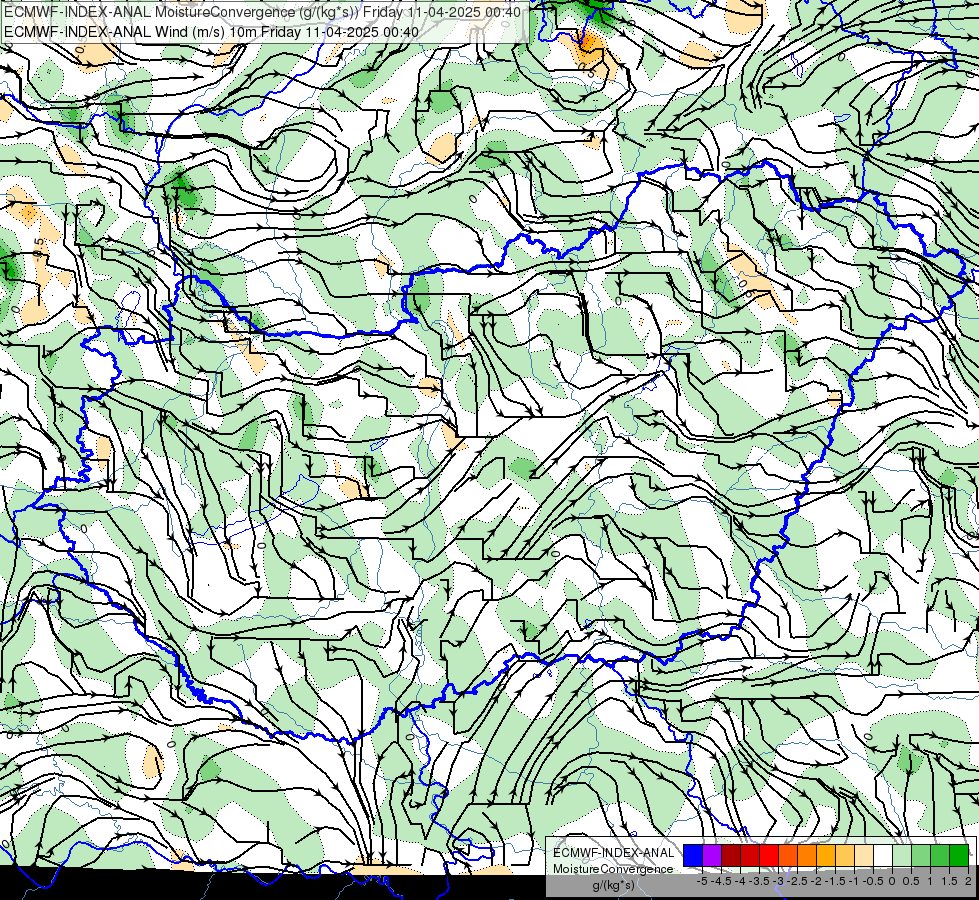Click the legend value label '1.5'

tap(949, 881)
